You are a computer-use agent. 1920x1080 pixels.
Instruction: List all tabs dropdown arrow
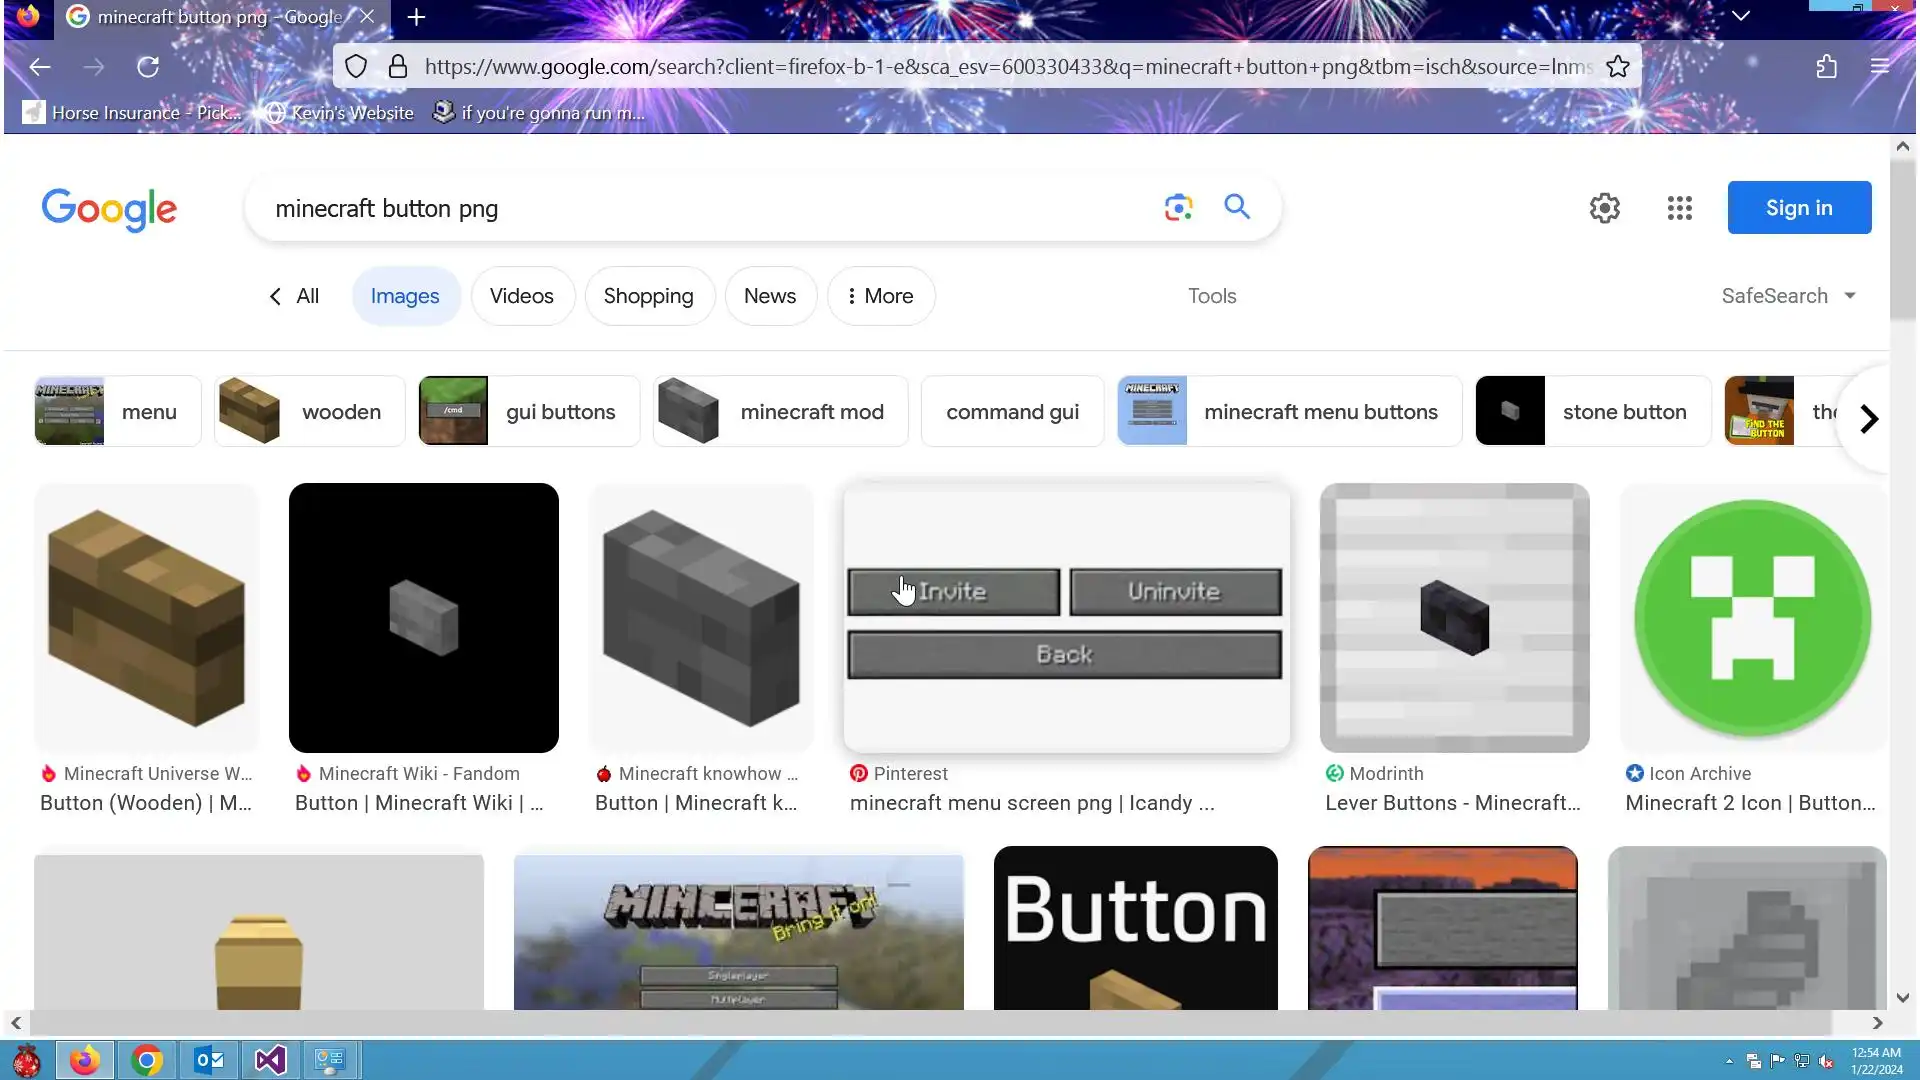click(1740, 16)
